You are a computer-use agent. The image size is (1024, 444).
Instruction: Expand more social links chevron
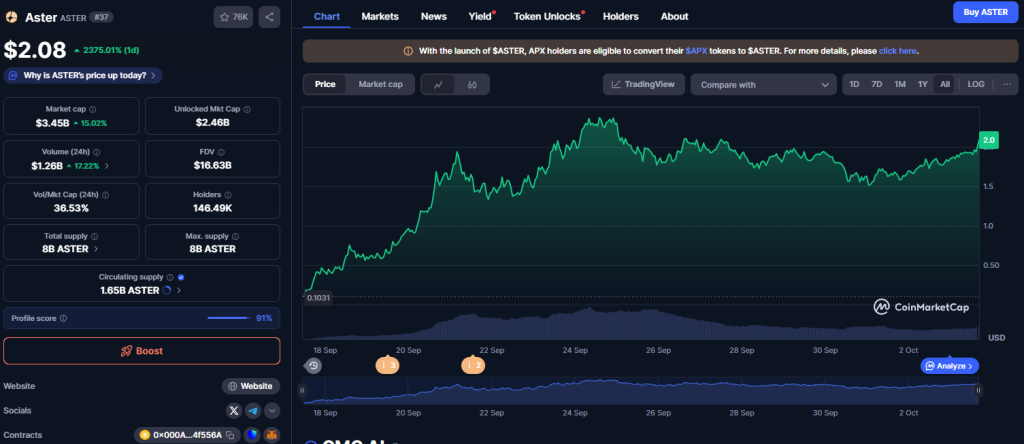(x=272, y=410)
